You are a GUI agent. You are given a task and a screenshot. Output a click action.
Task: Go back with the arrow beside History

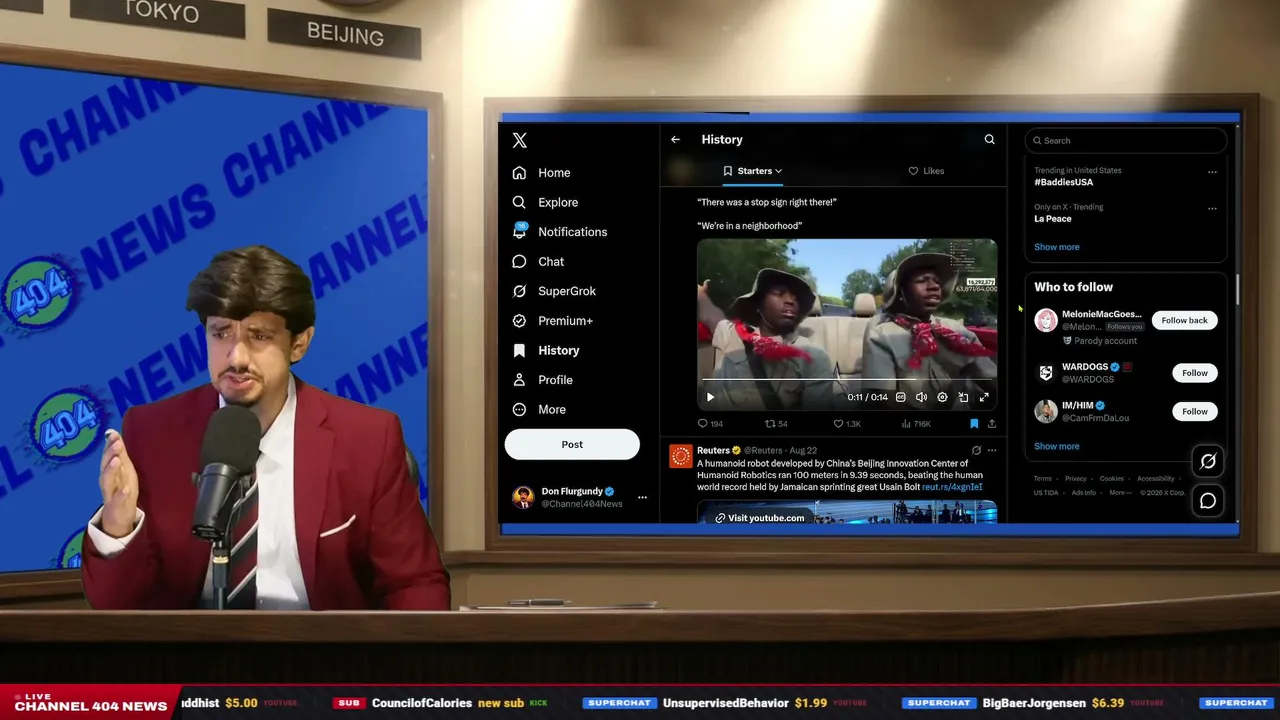click(x=675, y=140)
